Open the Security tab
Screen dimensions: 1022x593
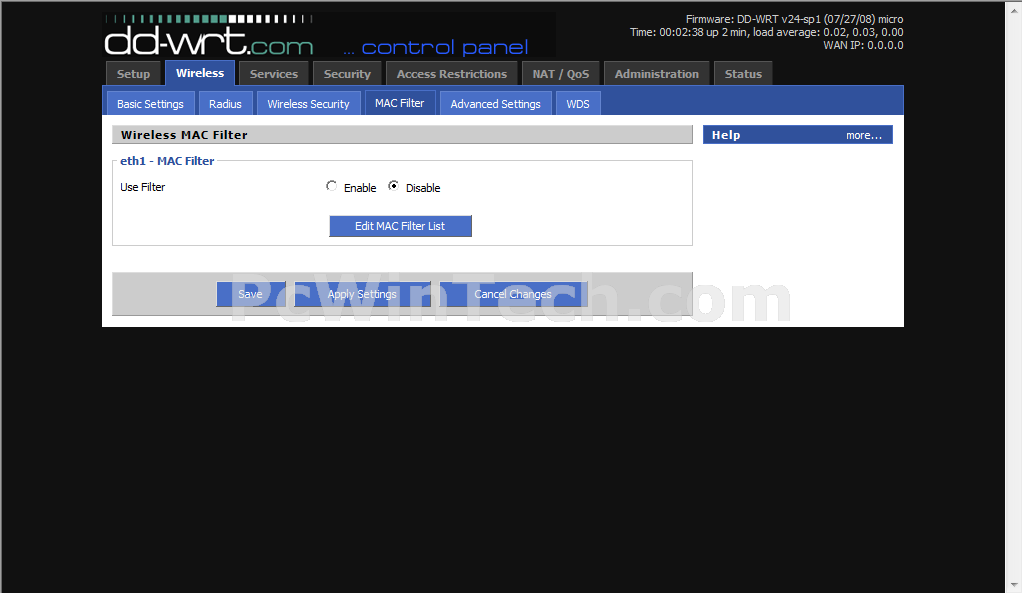pyautogui.click(x=347, y=74)
